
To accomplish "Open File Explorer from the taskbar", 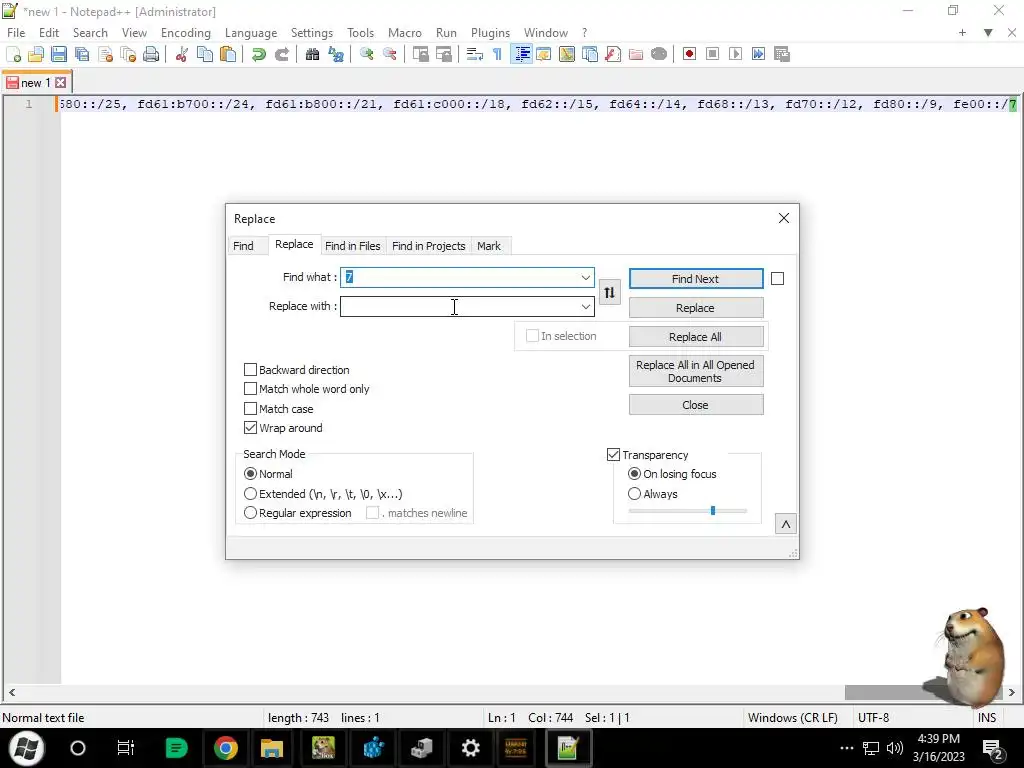I will click(272, 748).
